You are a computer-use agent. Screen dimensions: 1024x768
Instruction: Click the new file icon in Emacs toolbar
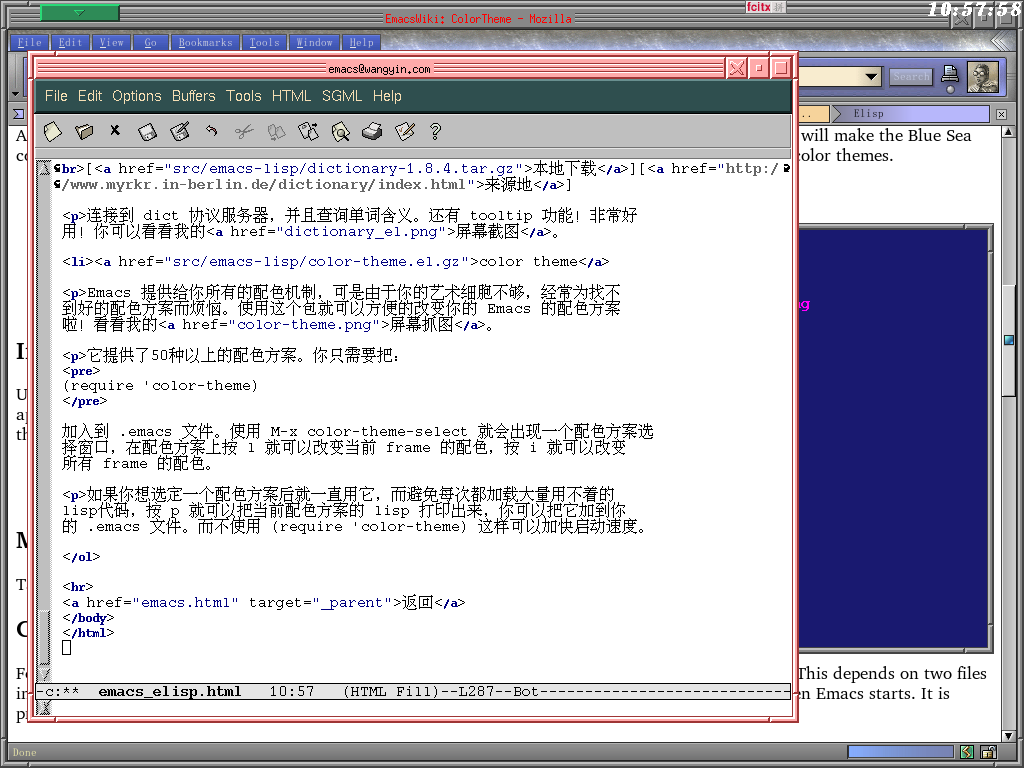pos(52,131)
